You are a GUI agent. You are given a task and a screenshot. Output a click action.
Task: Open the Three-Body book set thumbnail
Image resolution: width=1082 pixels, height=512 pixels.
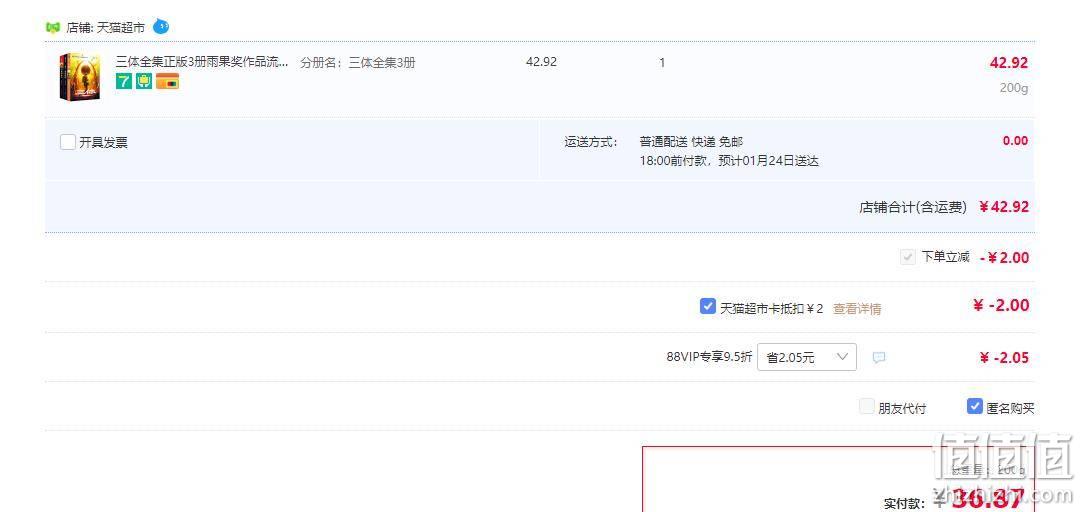pyautogui.click(x=80, y=77)
